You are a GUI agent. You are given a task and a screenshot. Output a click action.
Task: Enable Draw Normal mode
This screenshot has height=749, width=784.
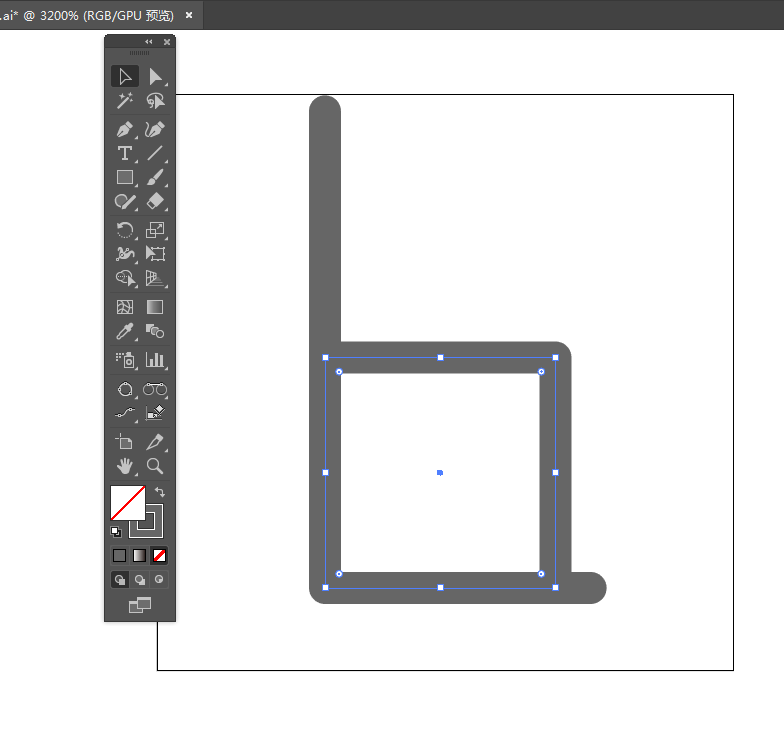pyautogui.click(x=120, y=580)
